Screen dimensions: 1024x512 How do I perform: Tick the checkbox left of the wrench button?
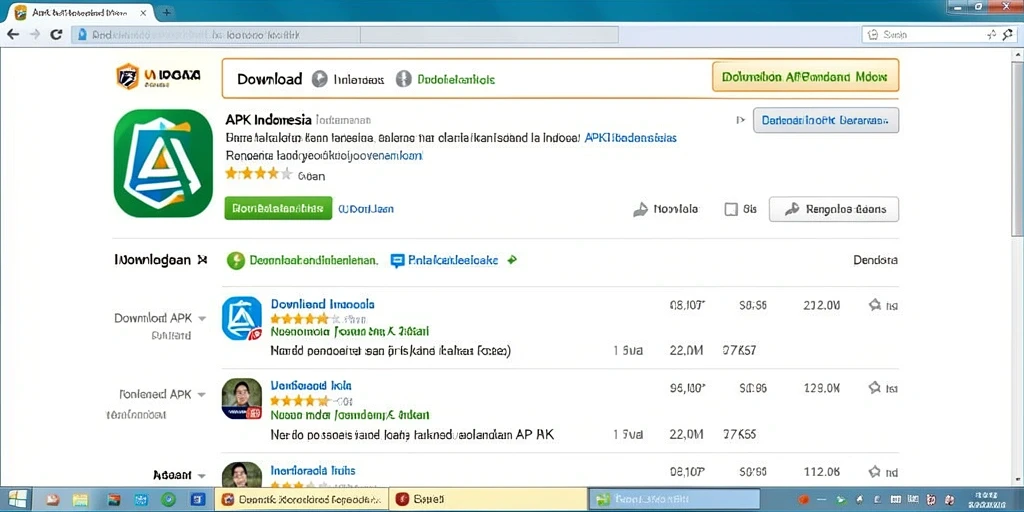point(731,210)
